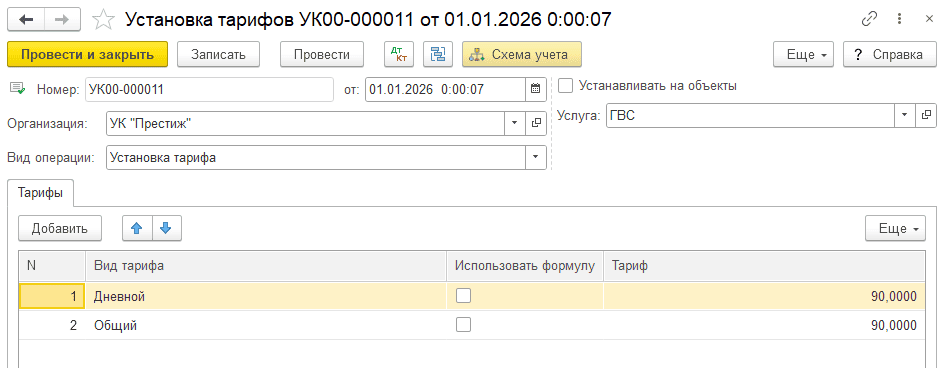This screenshot has width=949, height=368.
Task: Move the row up with blue arrow
Action: click(137, 228)
